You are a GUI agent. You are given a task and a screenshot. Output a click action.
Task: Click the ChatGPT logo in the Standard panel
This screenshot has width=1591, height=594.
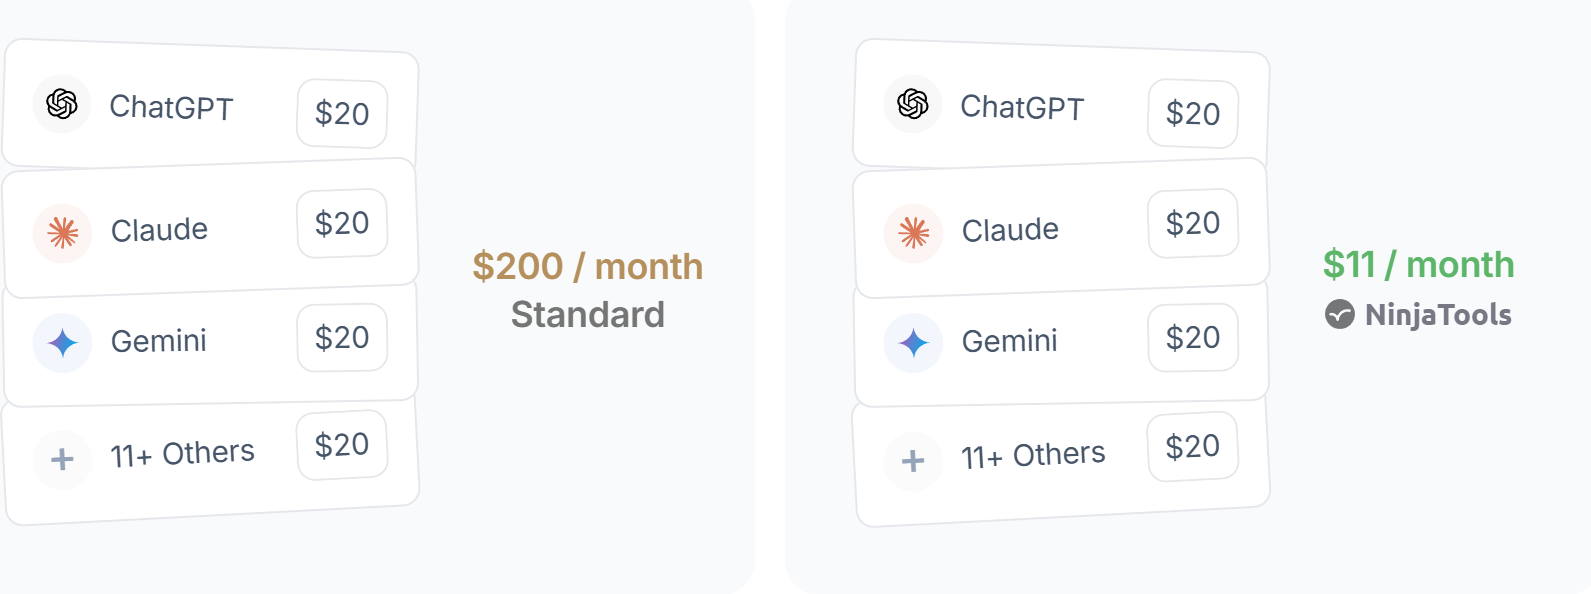(62, 104)
